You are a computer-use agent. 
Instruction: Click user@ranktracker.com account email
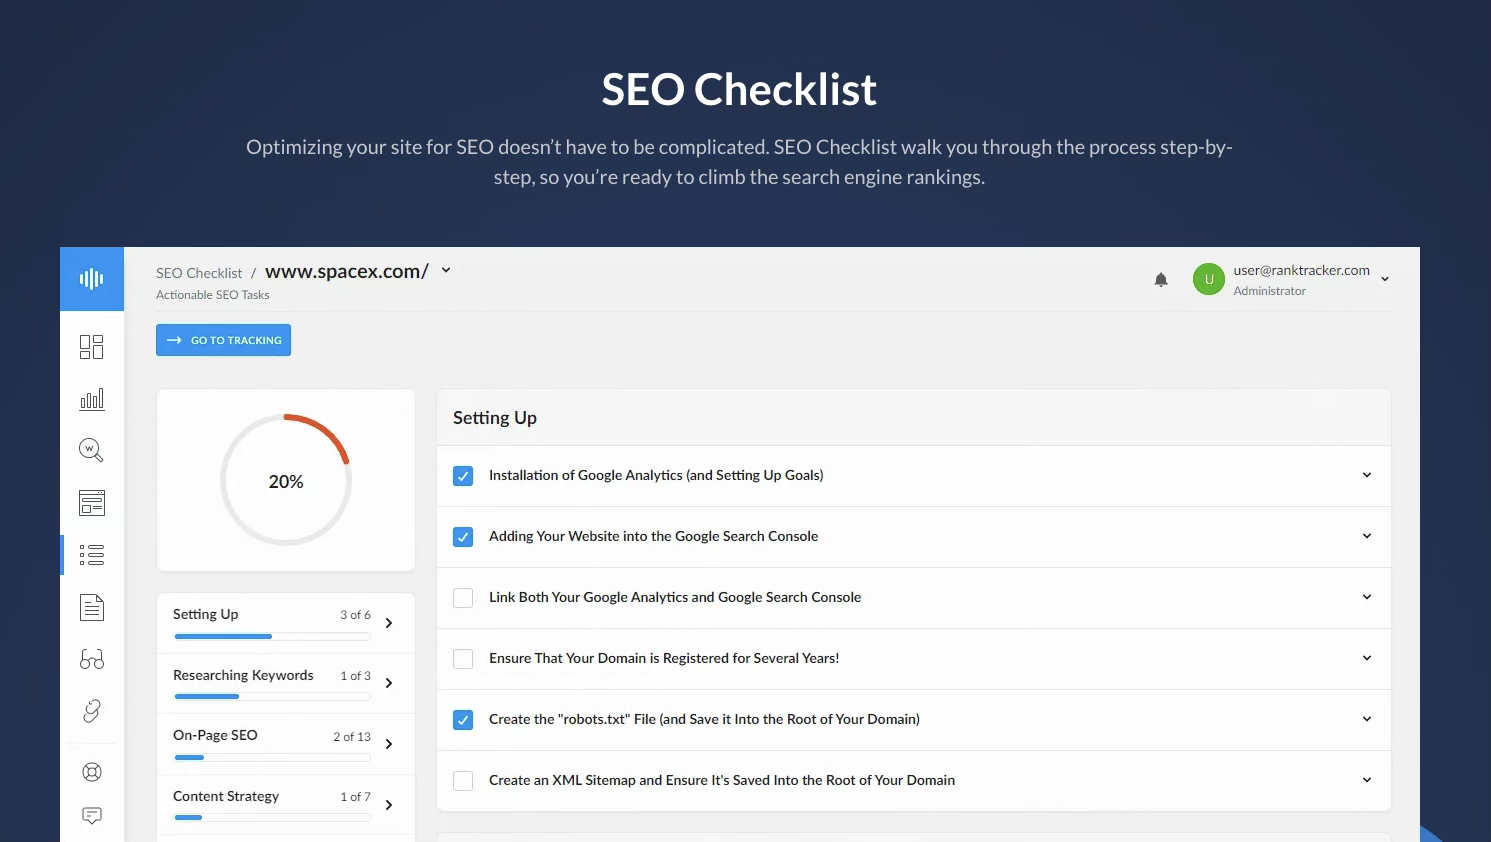tap(1301, 270)
